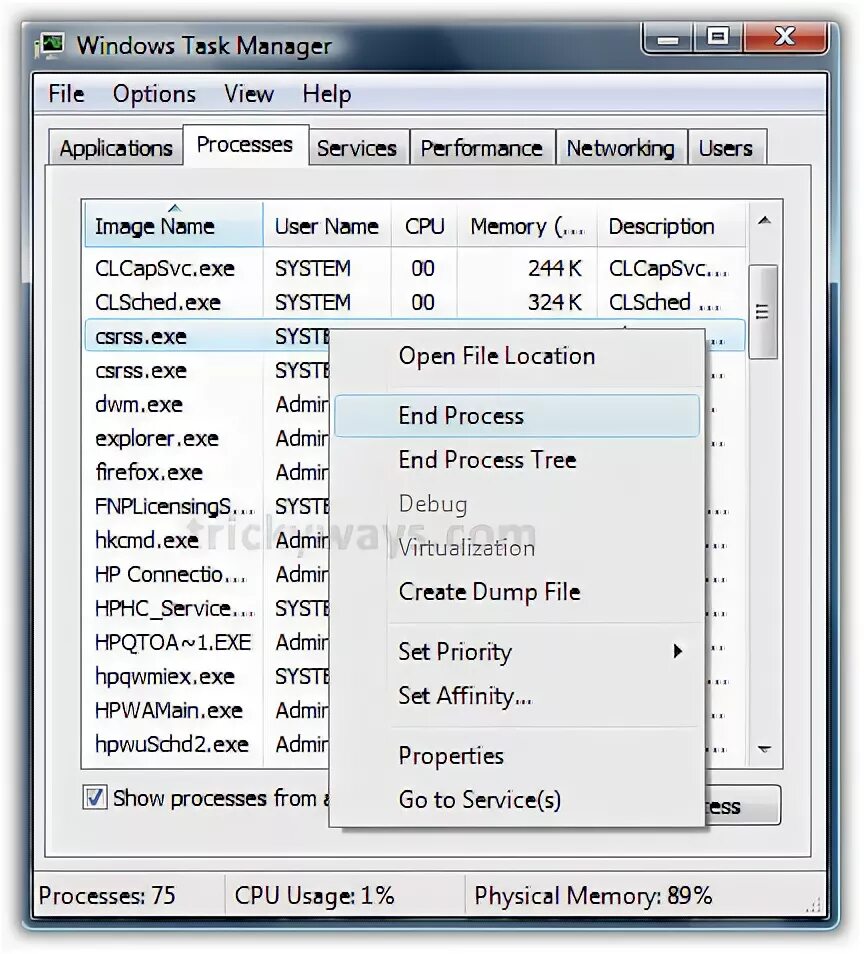Select the FNPLicensingS... process
Viewport: 864px width, 954px height.
[x=207, y=506]
